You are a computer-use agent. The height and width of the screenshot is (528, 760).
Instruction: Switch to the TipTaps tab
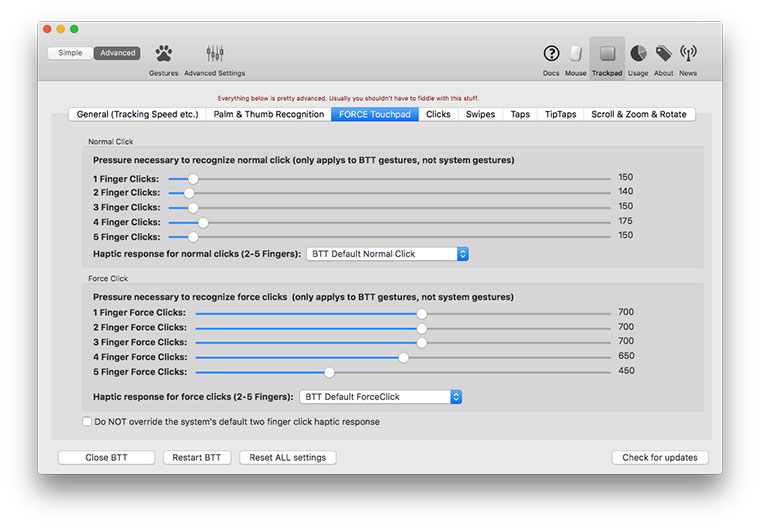coord(560,115)
